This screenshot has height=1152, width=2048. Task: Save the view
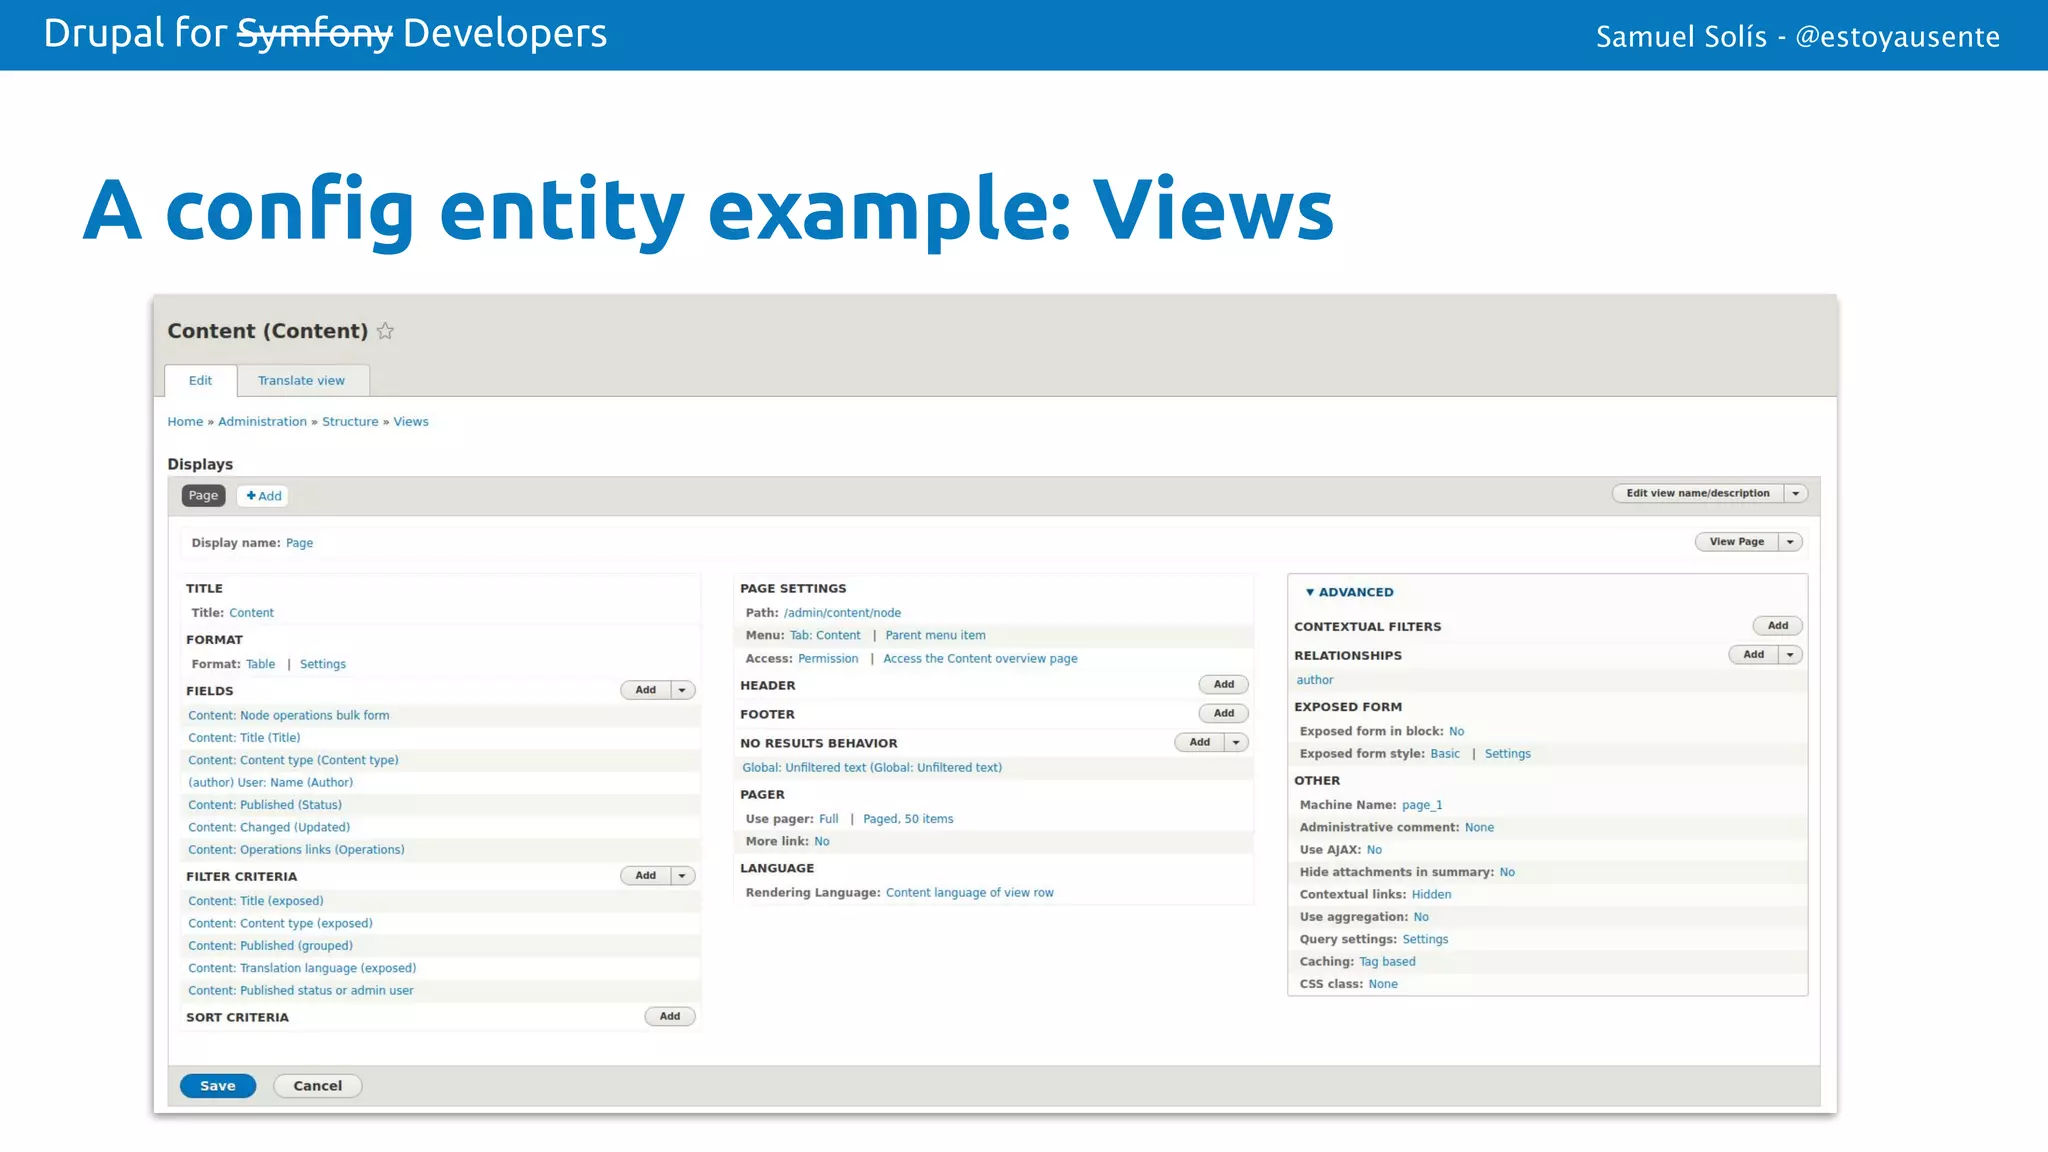[218, 1086]
